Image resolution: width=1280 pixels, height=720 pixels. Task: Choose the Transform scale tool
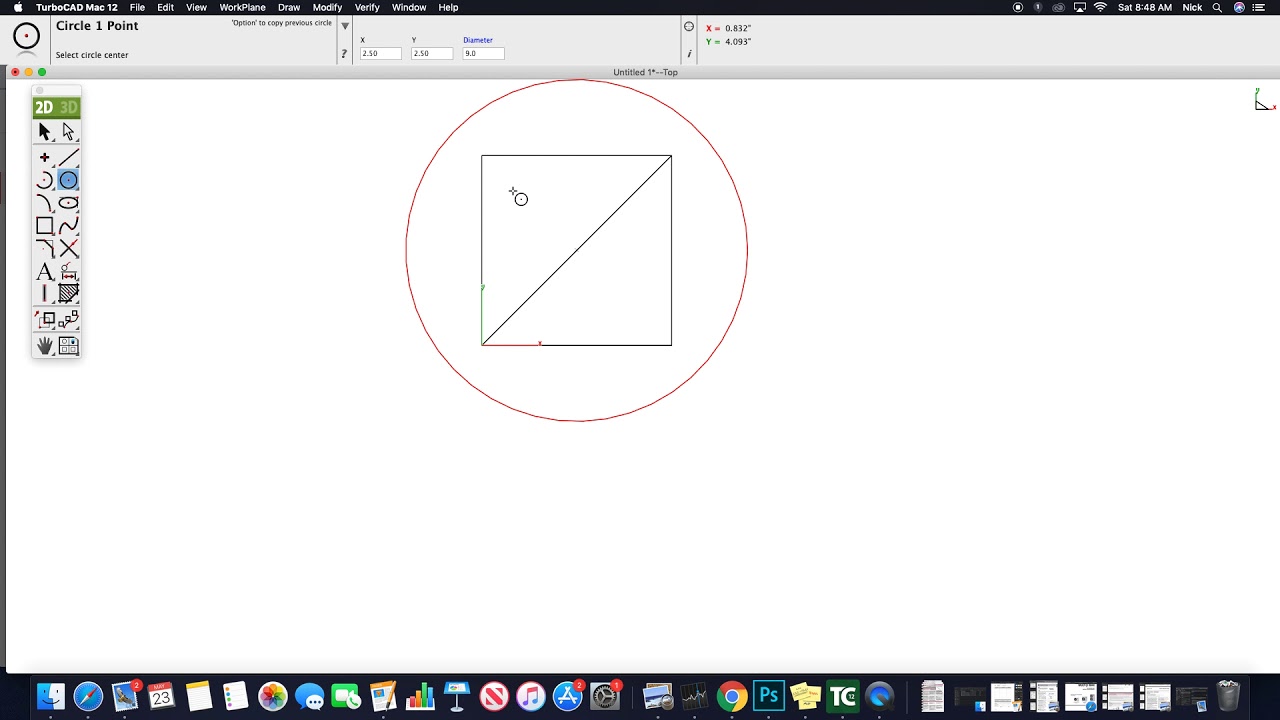tap(44, 320)
